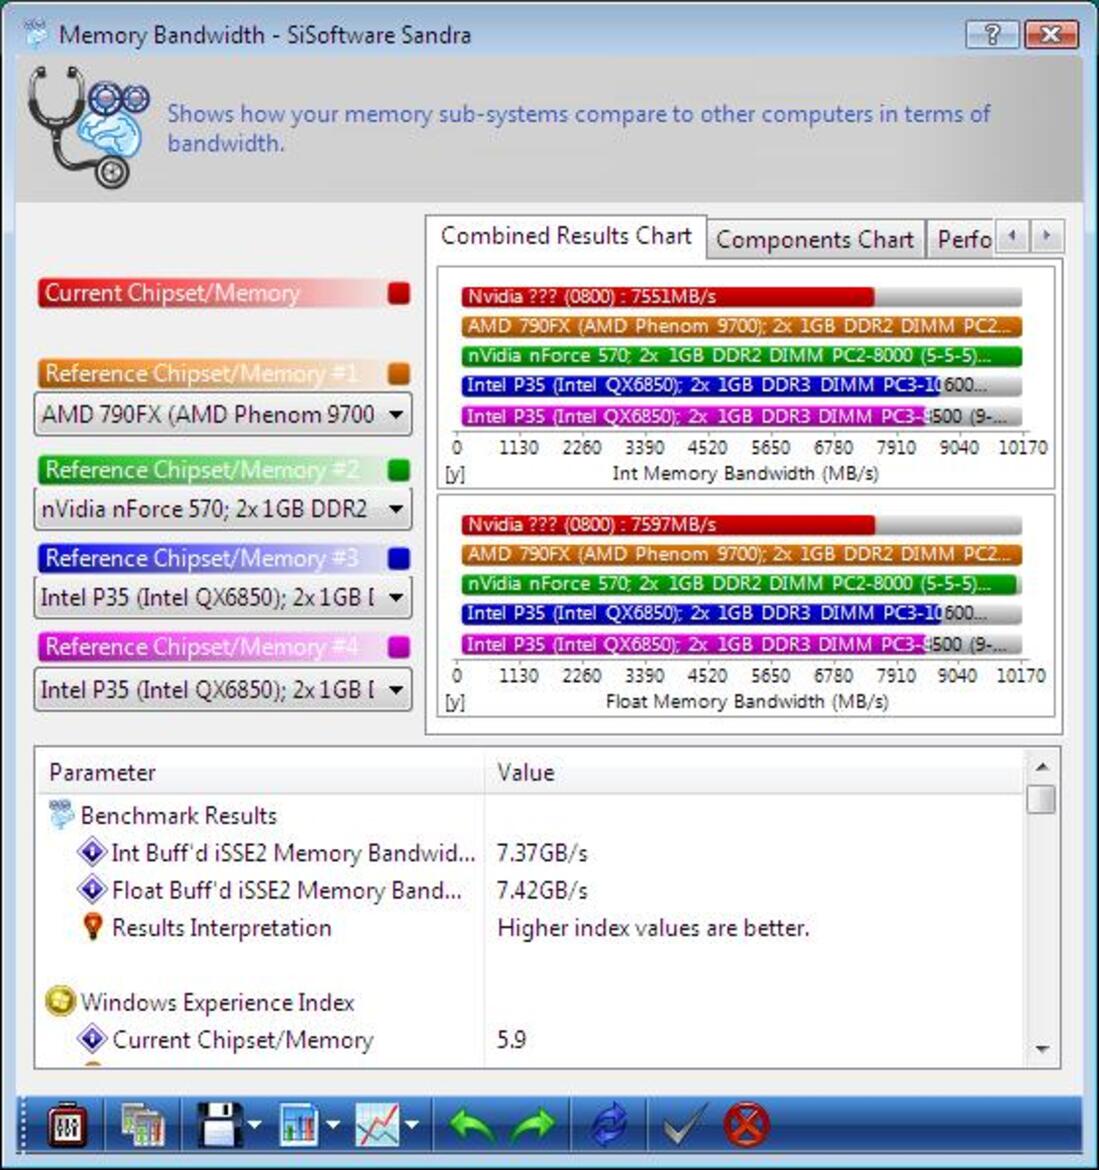The image size is (1099, 1170).
Task: Open the floppy disk save dropdown arrow
Action: coord(254,1125)
